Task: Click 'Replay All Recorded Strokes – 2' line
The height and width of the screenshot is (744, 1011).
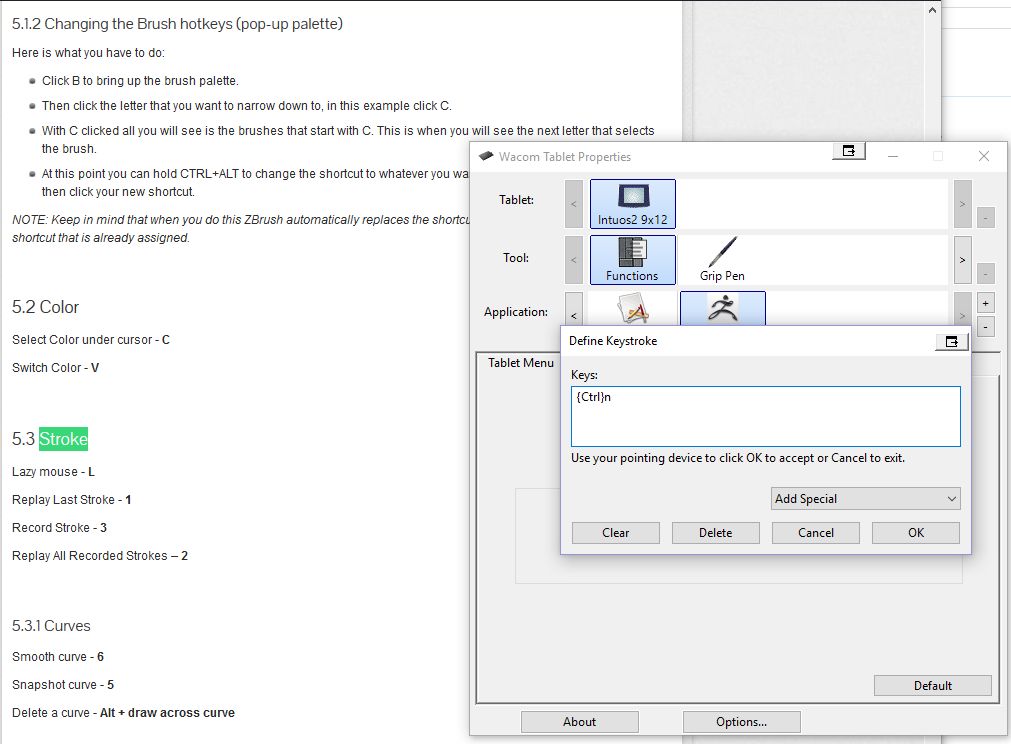Action: pos(100,556)
